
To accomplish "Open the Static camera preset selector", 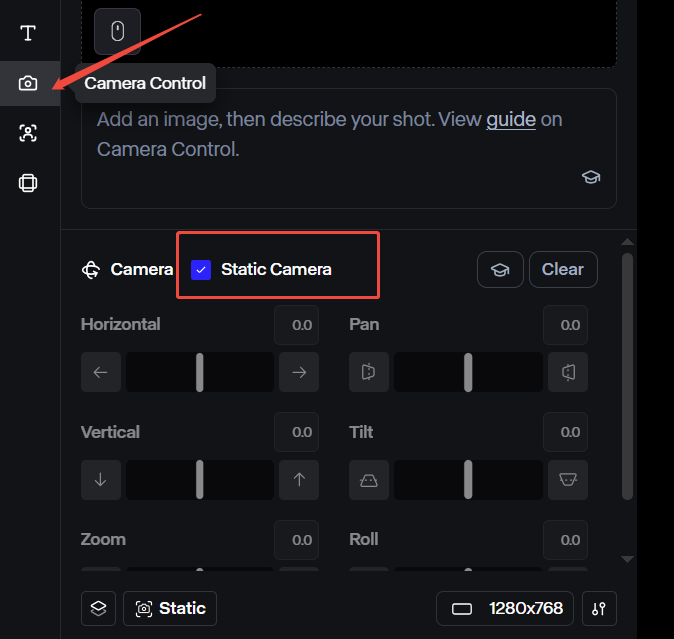I will 170,608.
